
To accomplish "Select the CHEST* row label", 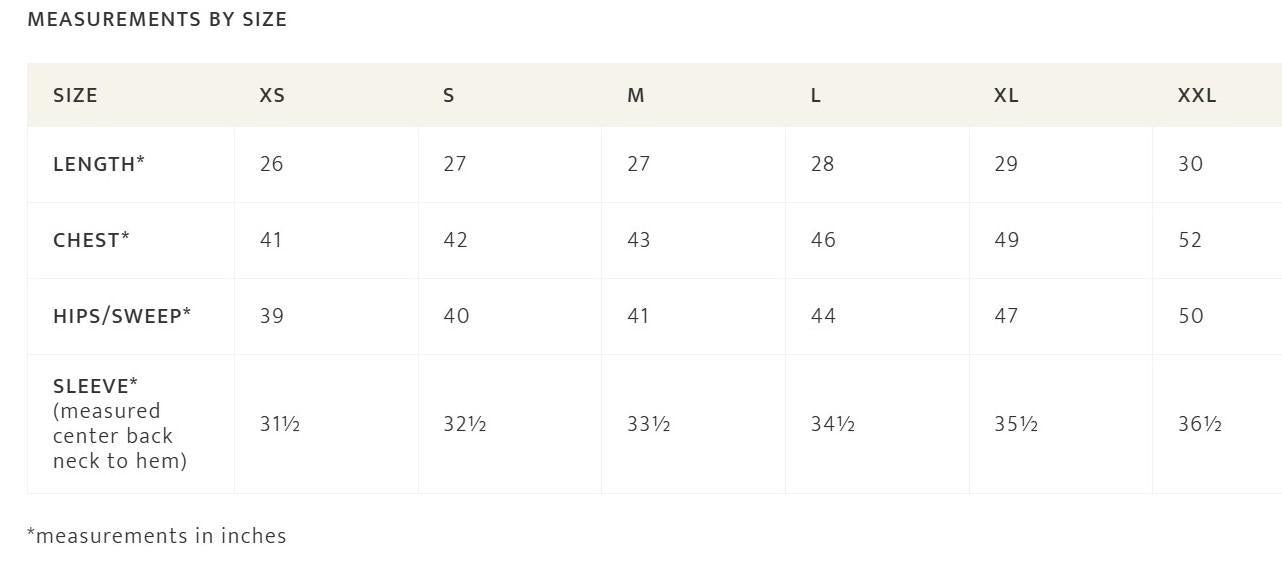I will [91, 240].
